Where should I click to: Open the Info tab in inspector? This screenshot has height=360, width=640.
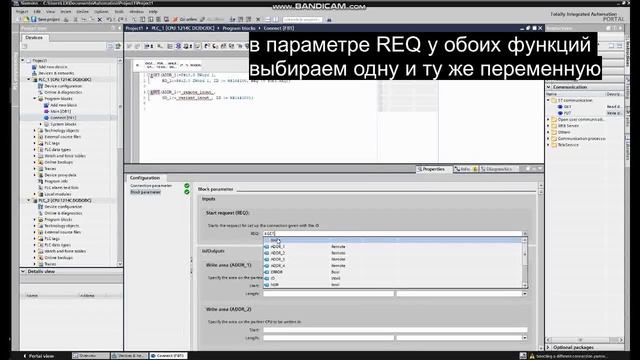point(466,169)
